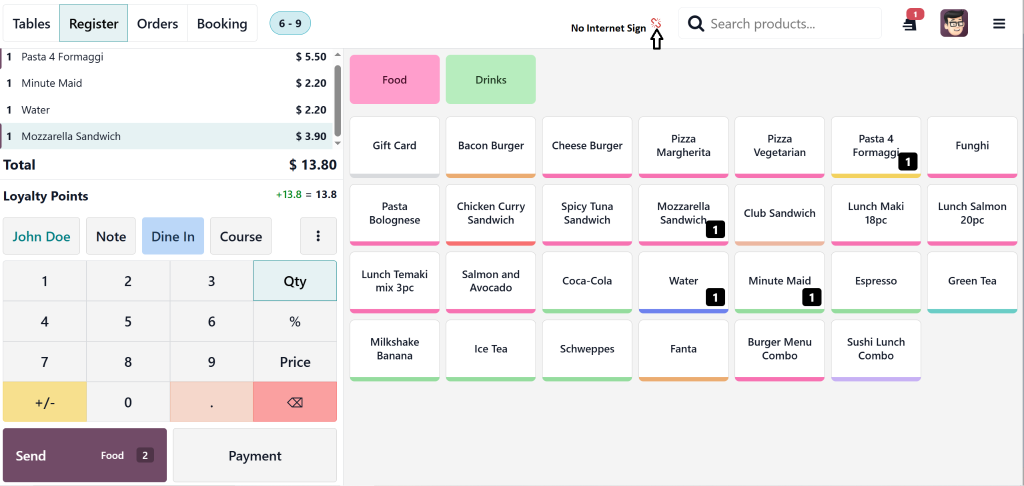Select the Water order line
The image size is (1024, 486).
167,110
